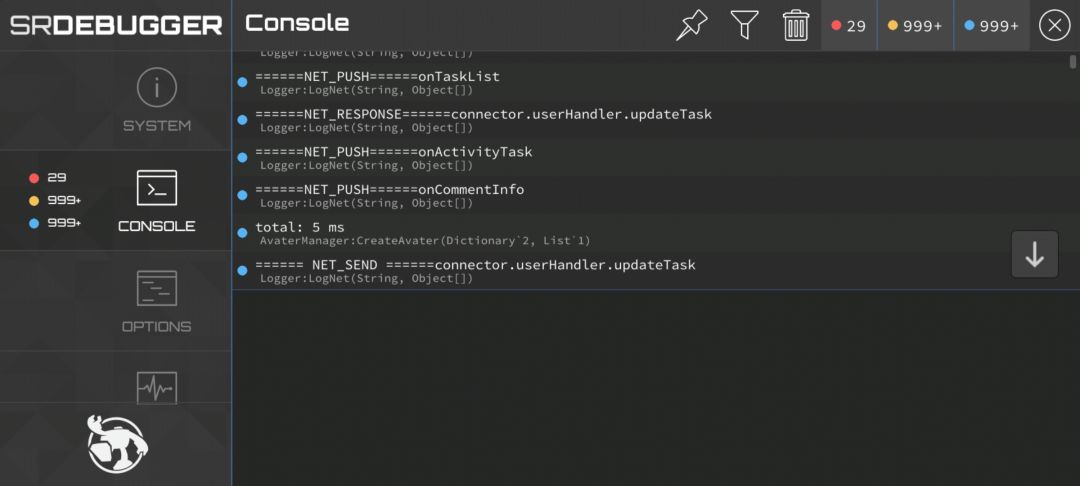Image resolution: width=1080 pixels, height=486 pixels.
Task: Open the log filter funnel icon
Action: click(x=745, y=25)
